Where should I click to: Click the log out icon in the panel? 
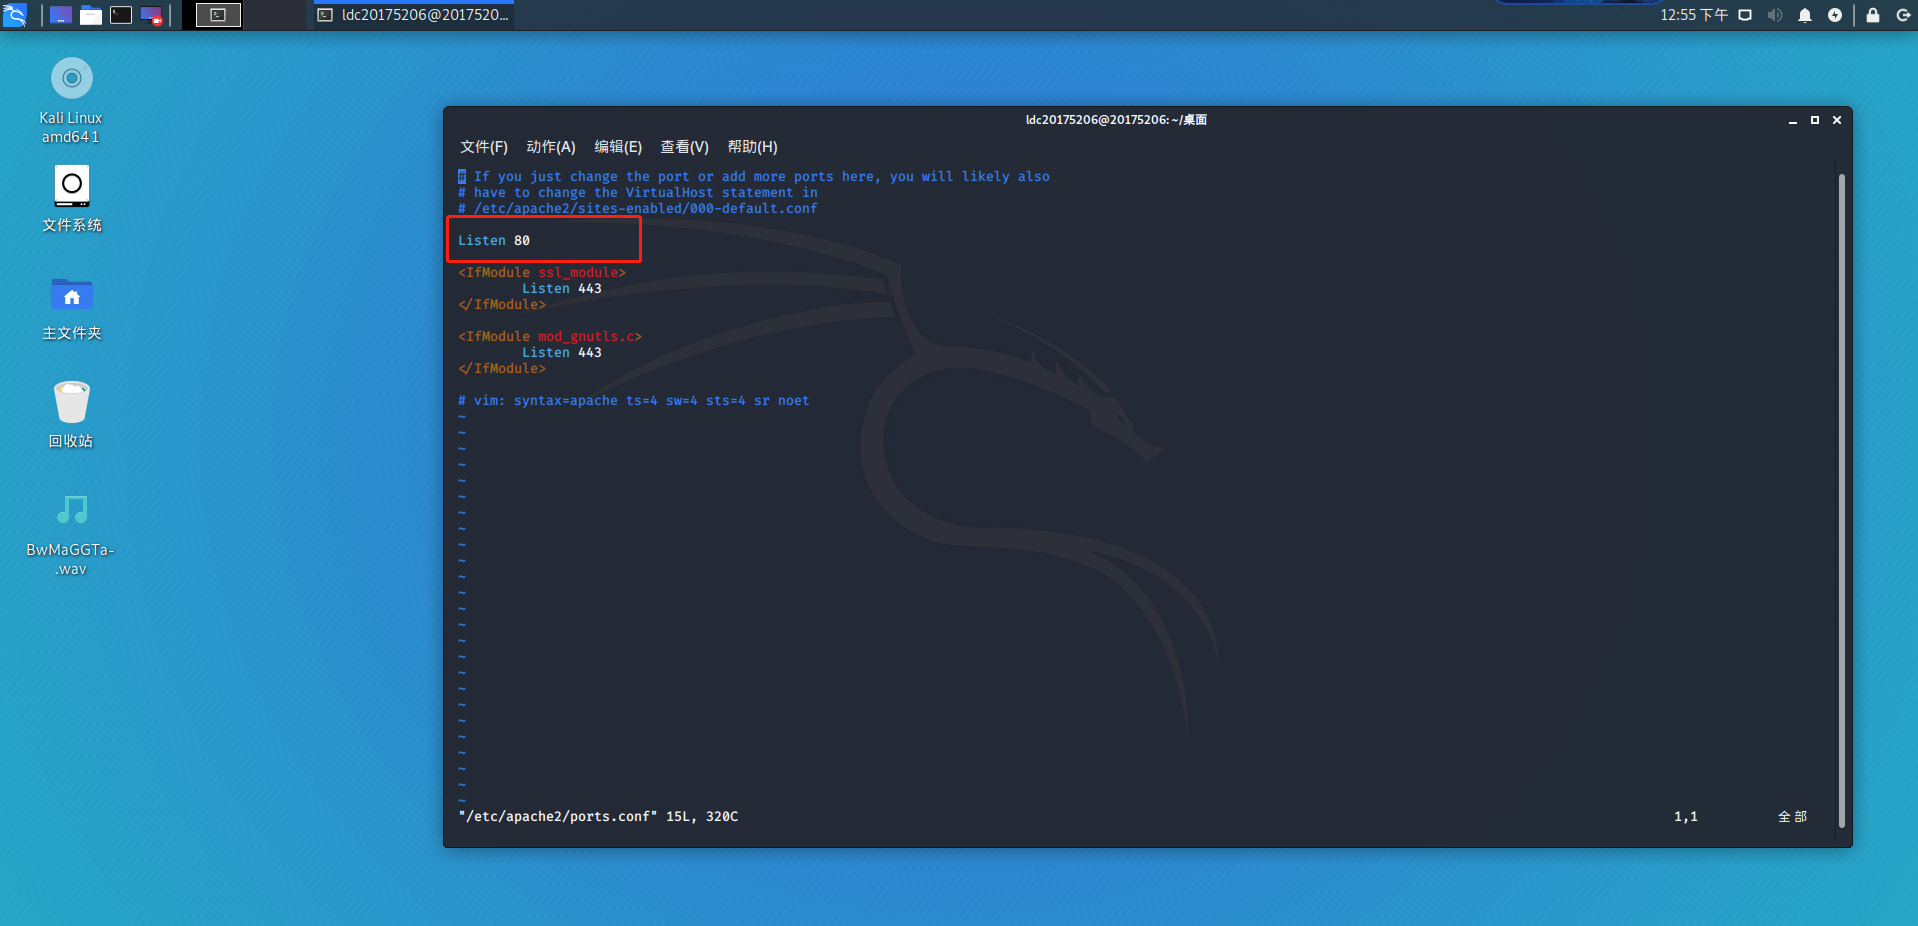[1903, 15]
